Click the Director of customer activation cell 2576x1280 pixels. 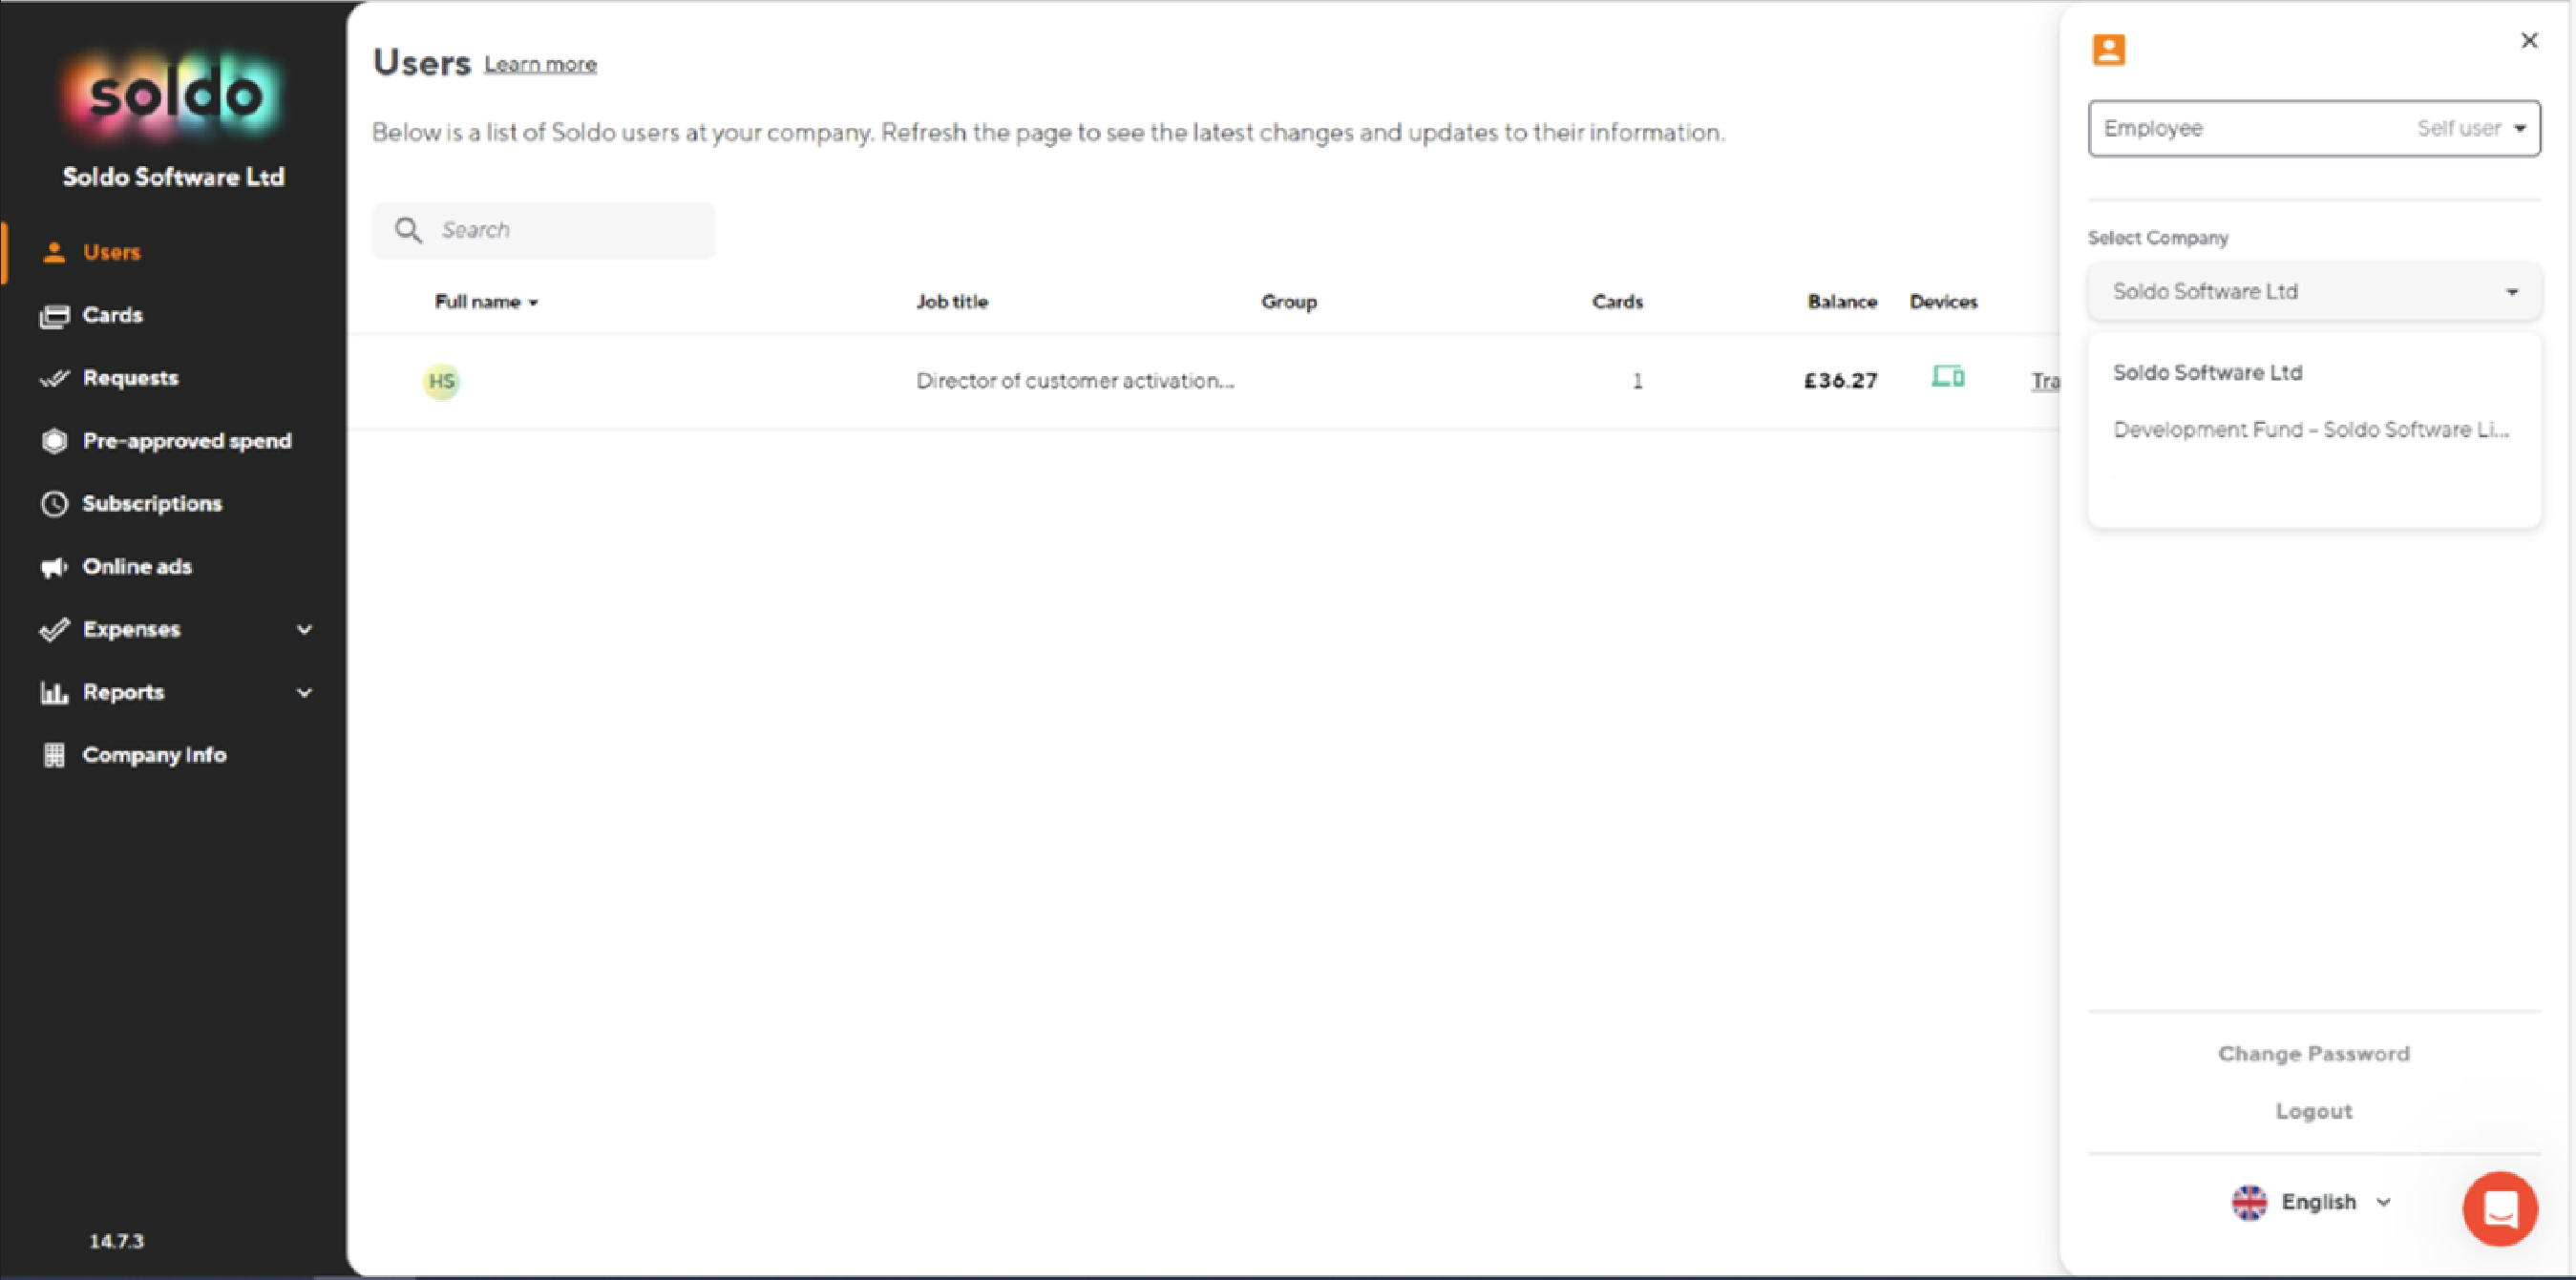click(1075, 381)
